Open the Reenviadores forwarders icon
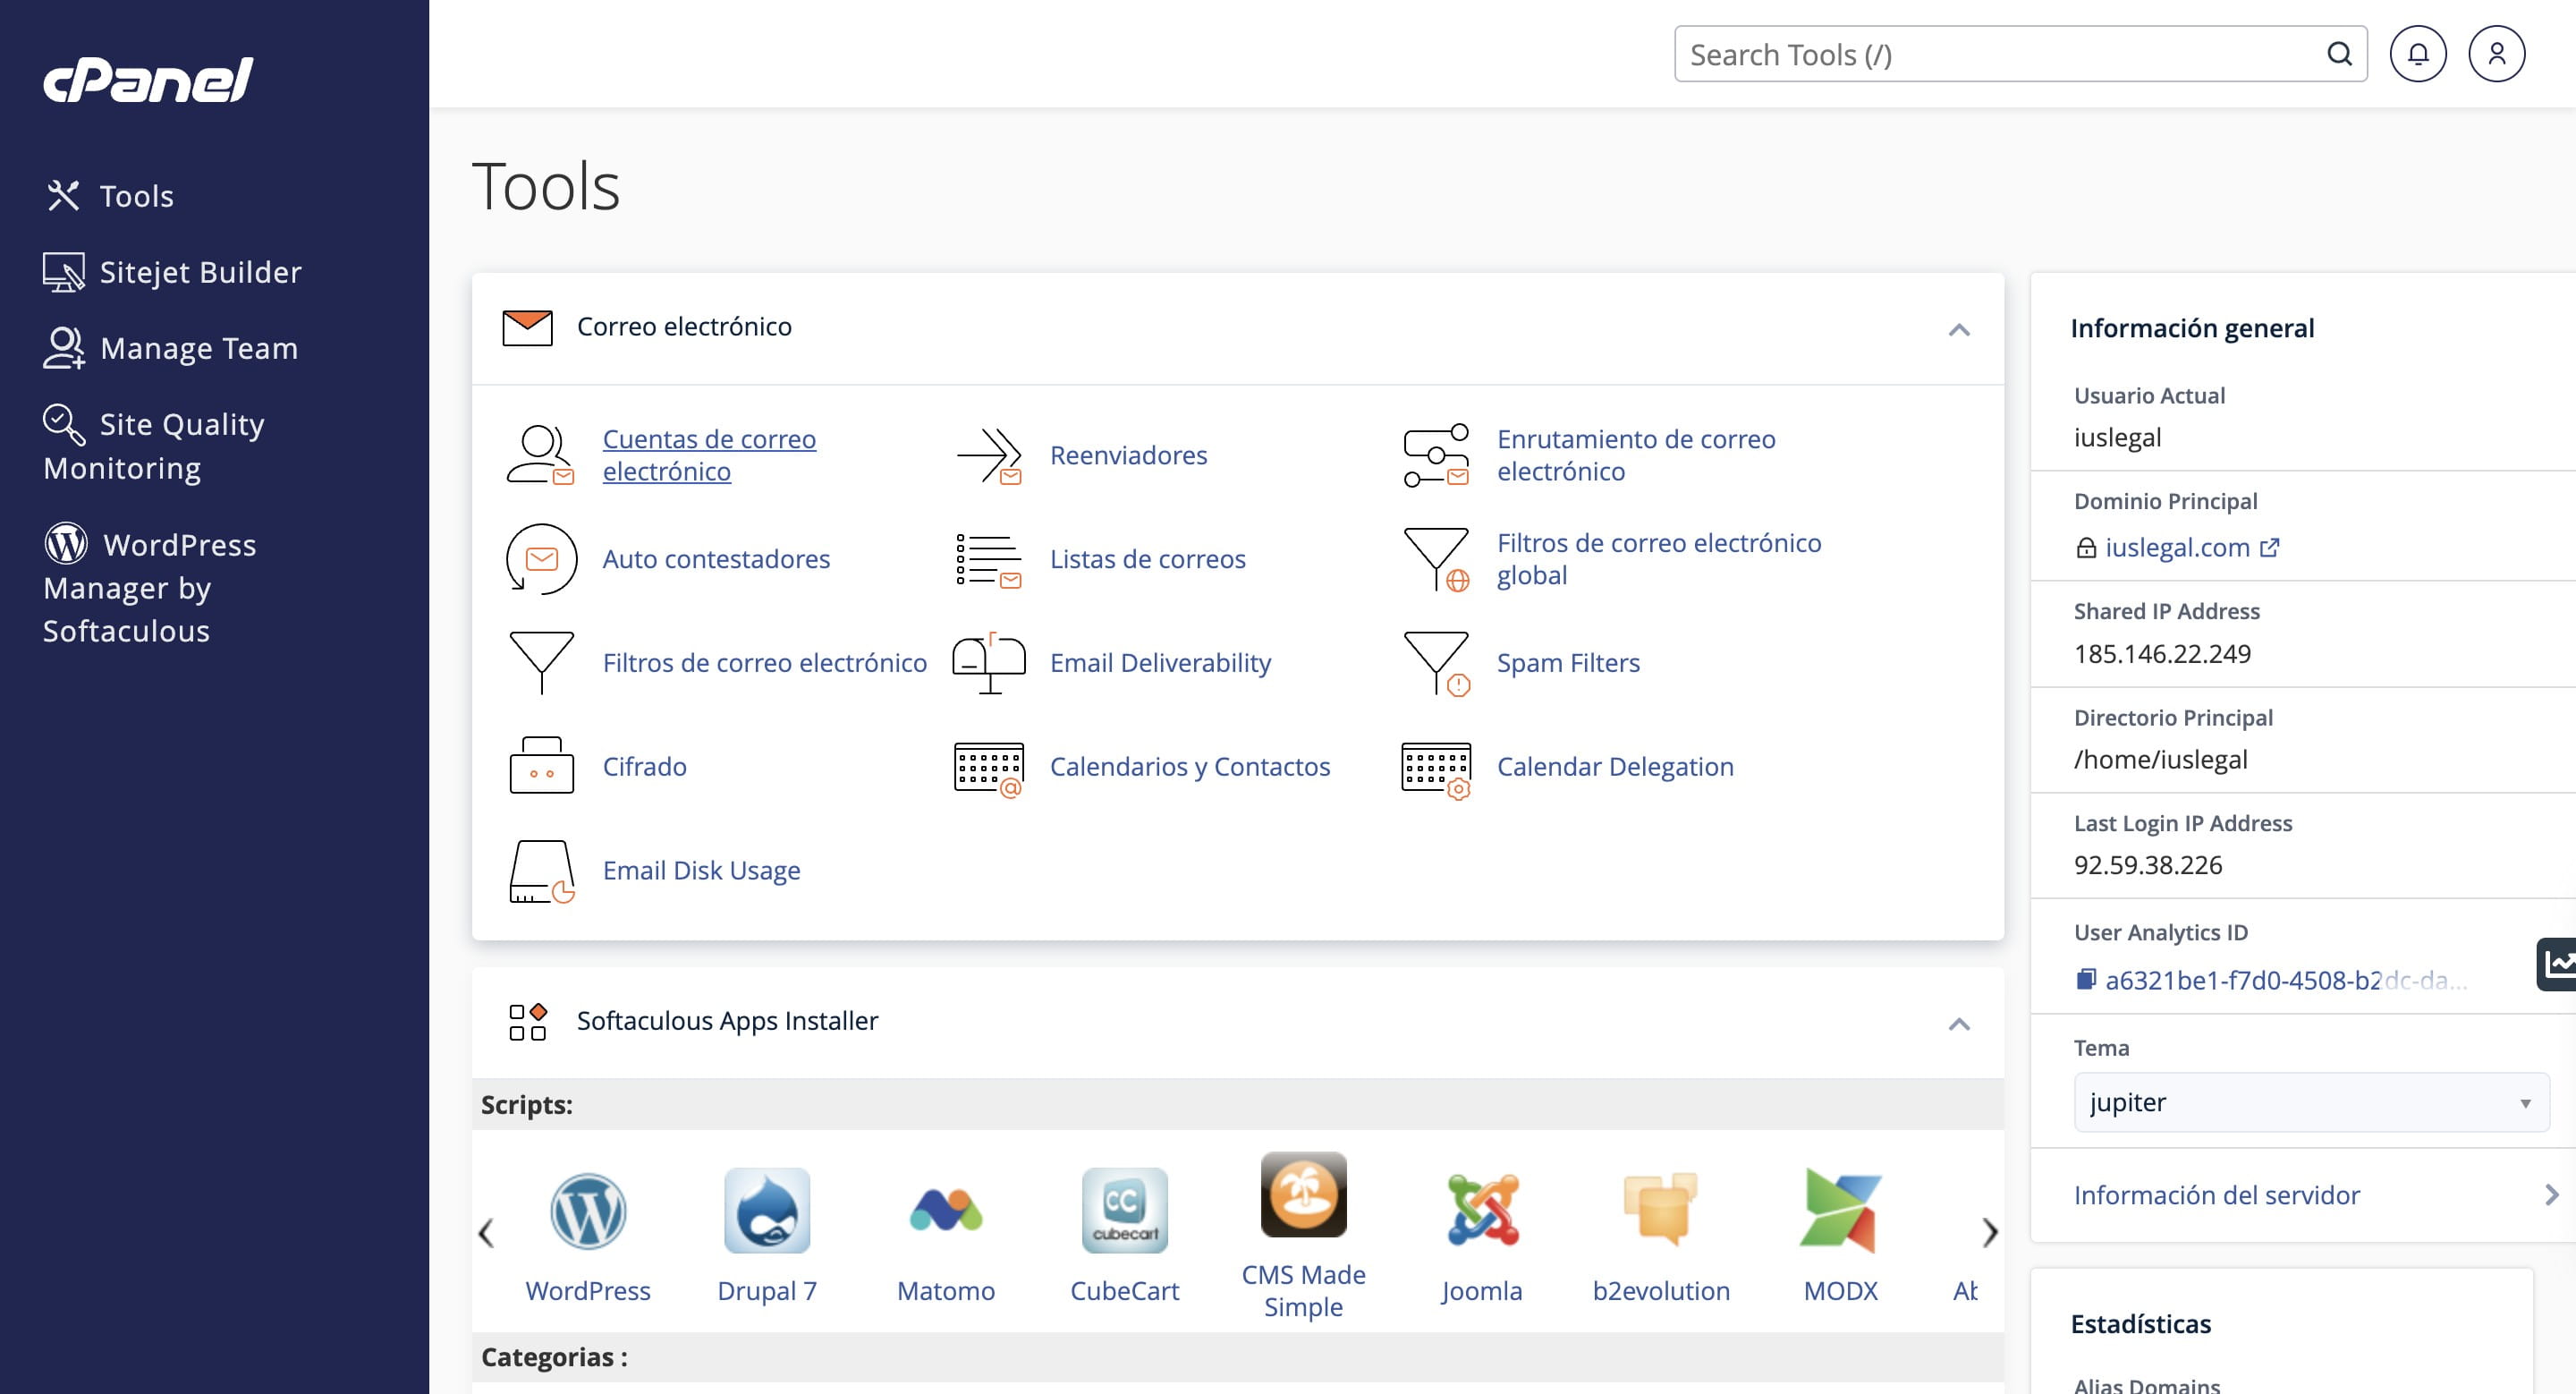This screenshot has width=2576, height=1394. tap(988, 456)
